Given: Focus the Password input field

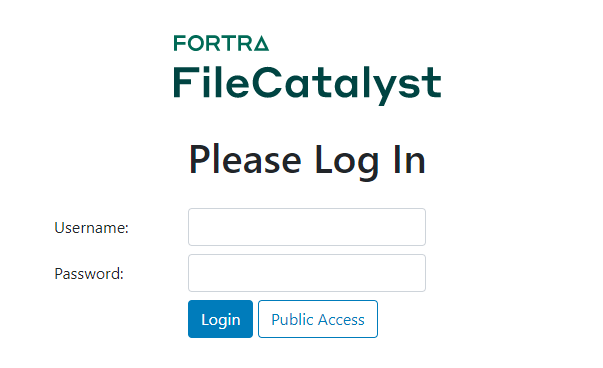Looking at the screenshot, I should 306,273.
